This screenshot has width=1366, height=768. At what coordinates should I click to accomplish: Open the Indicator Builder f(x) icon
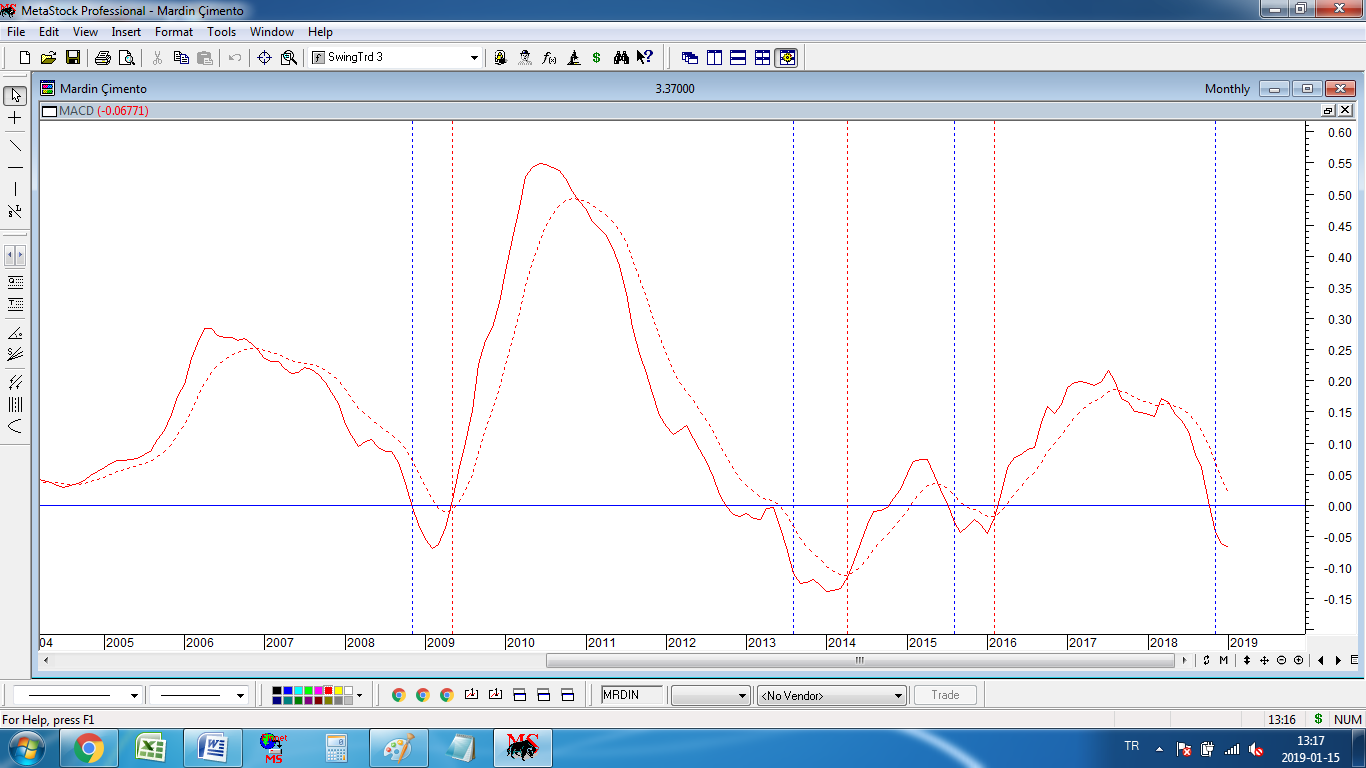pos(549,58)
